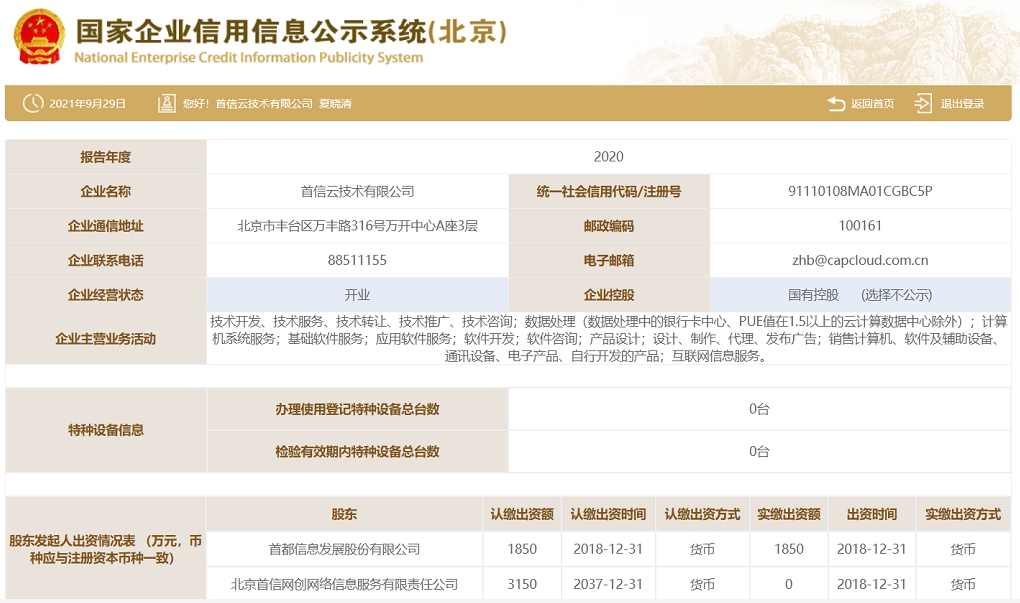This screenshot has height=603, width=1020.
Task: Select report year value 2020
Action: pyautogui.click(x=608, y=157)
